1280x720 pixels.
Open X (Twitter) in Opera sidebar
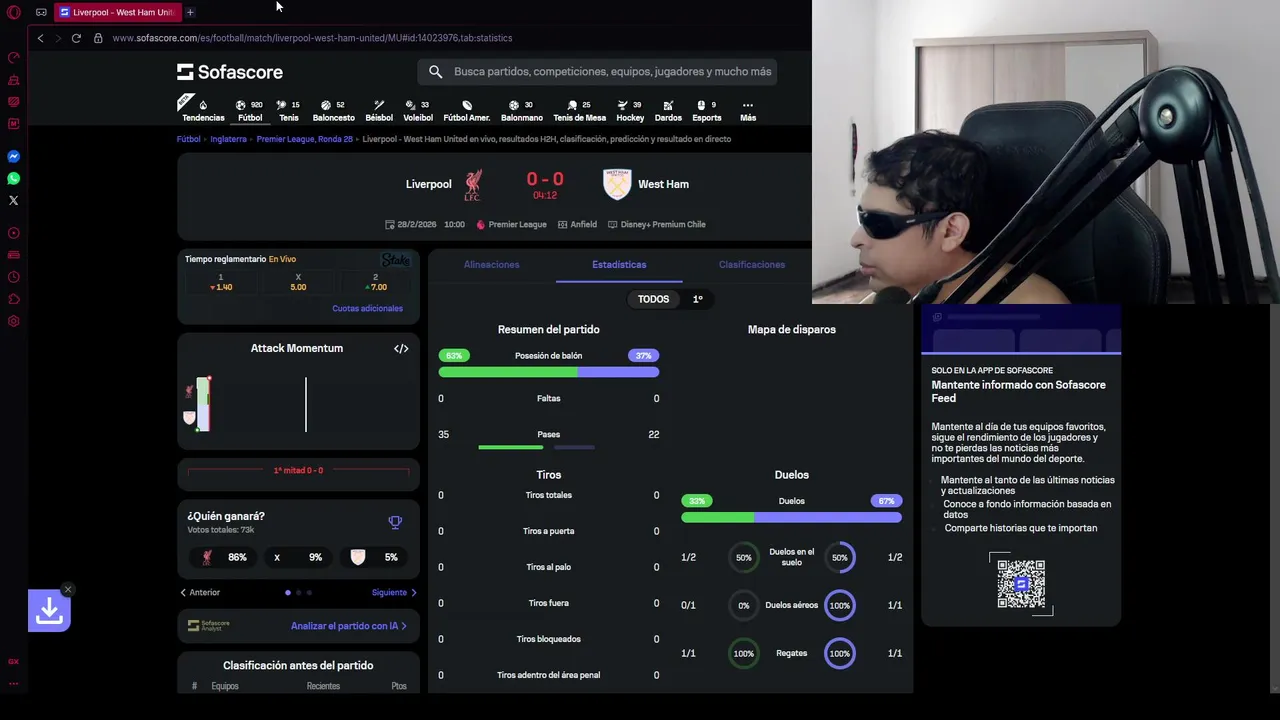pyautogui.click(x=14, y=201)
